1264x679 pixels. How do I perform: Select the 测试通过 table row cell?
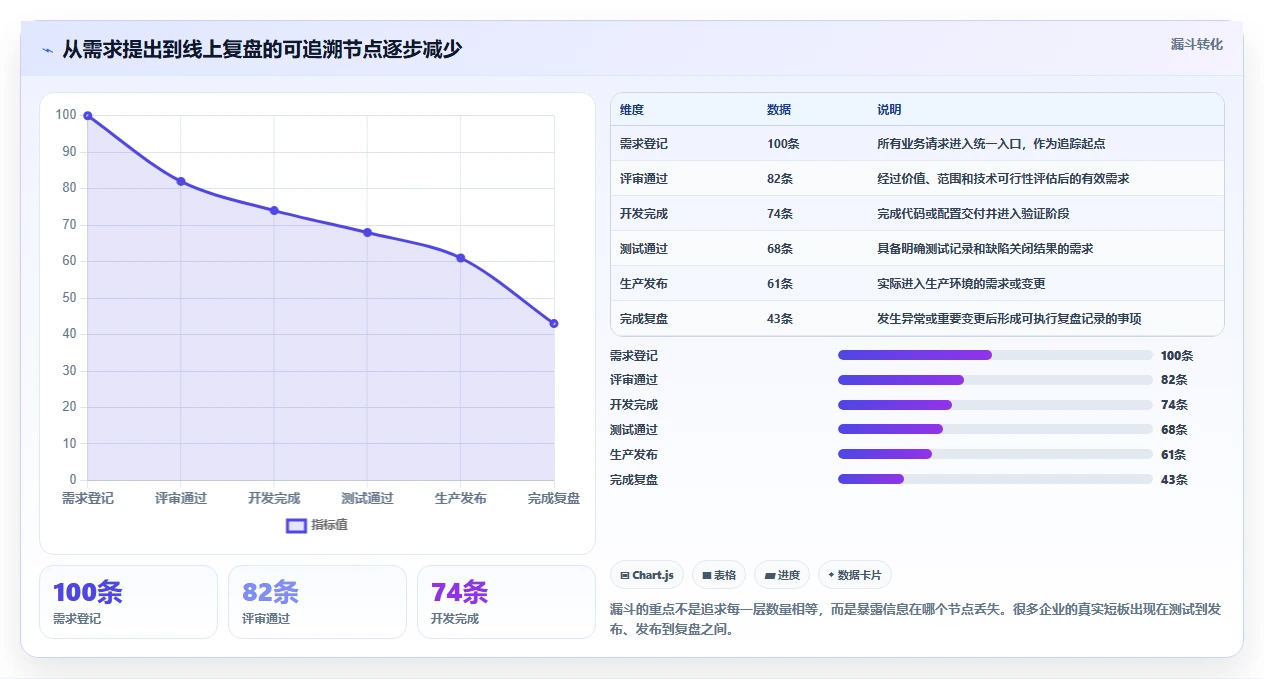[x=644, y=249]
